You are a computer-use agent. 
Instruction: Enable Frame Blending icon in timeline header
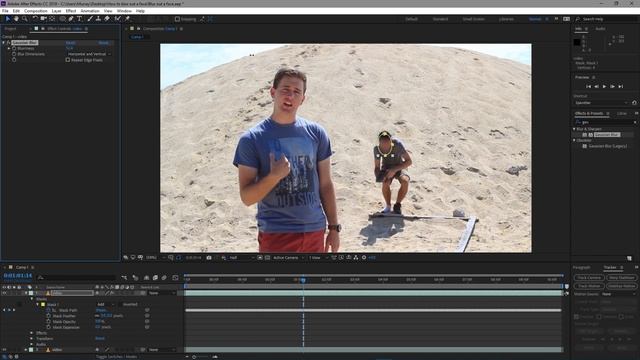pyautogui.click(x=155, y=278)
